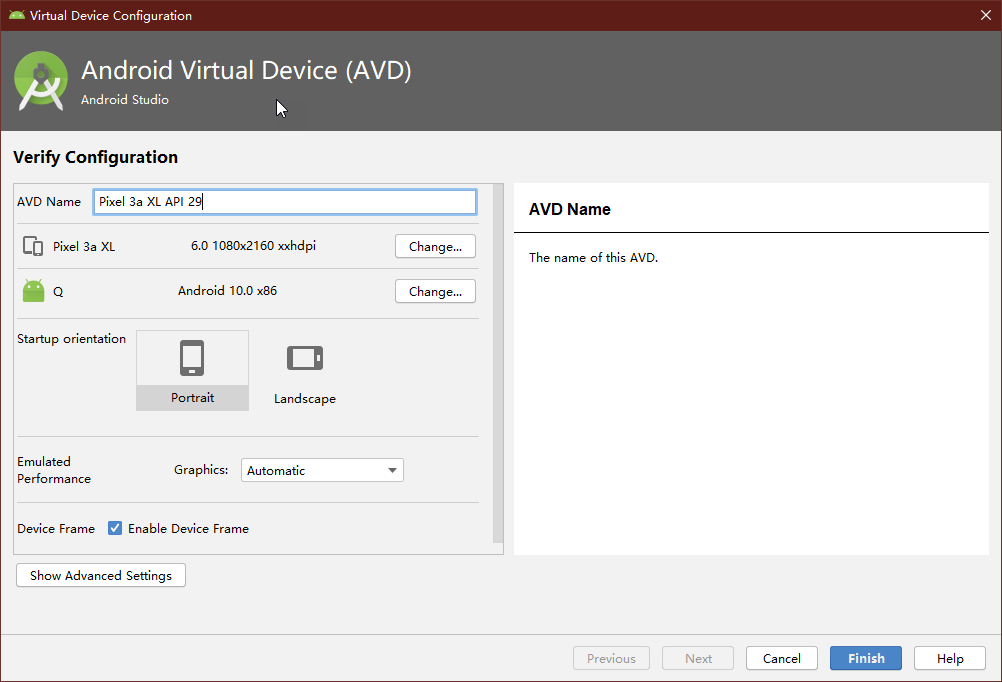Click the 'Startup orientation' label
1002x682 pixels.
click(x=72, y=339)
